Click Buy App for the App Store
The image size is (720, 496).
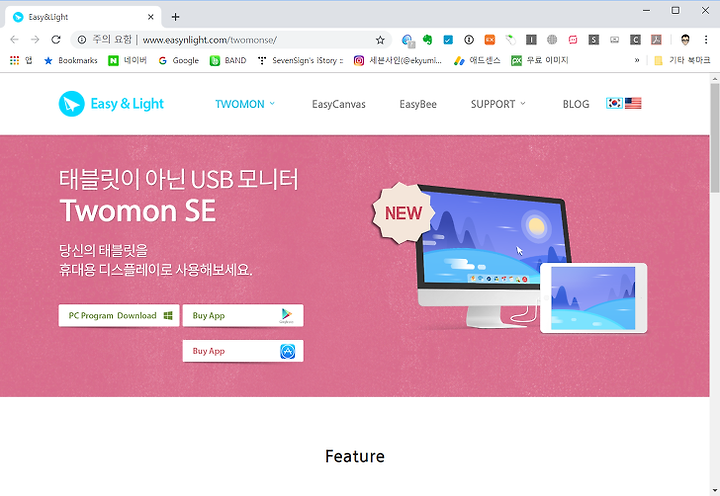click(x=243, y=351)
